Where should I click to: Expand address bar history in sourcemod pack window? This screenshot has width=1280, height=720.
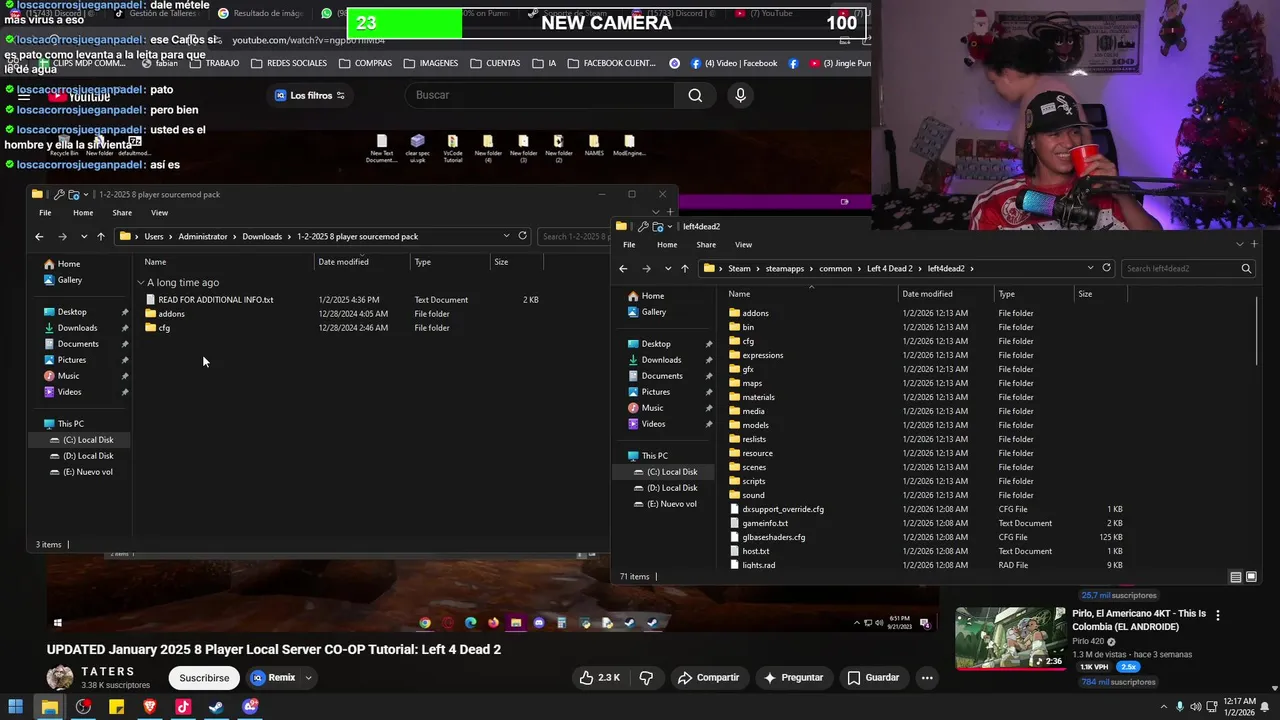(x=506, y=236)
